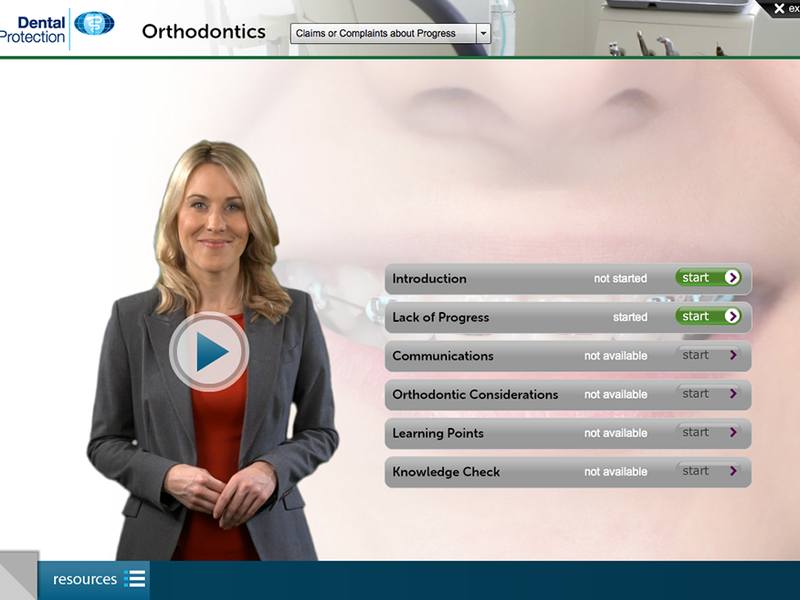Select the Learning Points title
800x600 pixels.
click(x=438, y=434)
